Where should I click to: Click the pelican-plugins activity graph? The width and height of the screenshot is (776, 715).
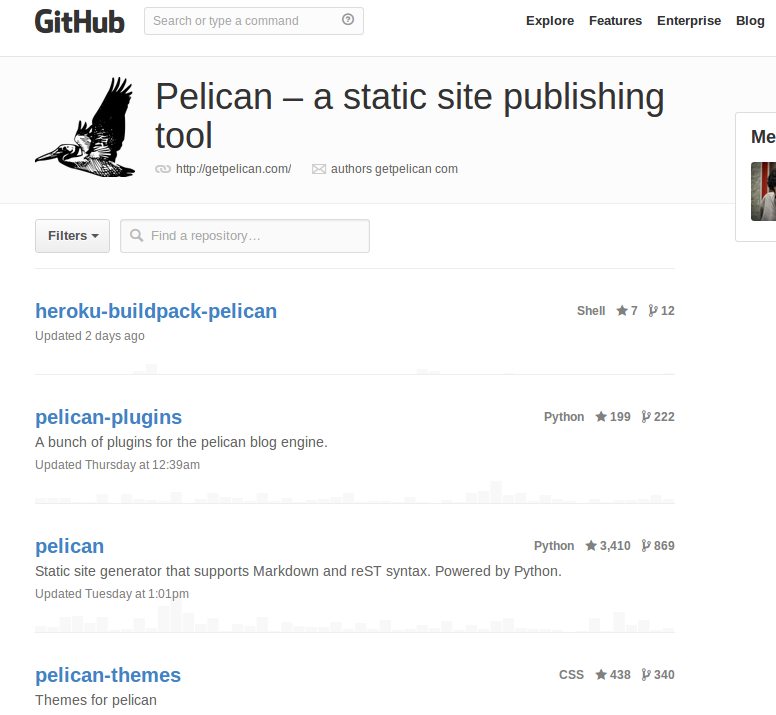pyautogui.click(x=355, y=492)
